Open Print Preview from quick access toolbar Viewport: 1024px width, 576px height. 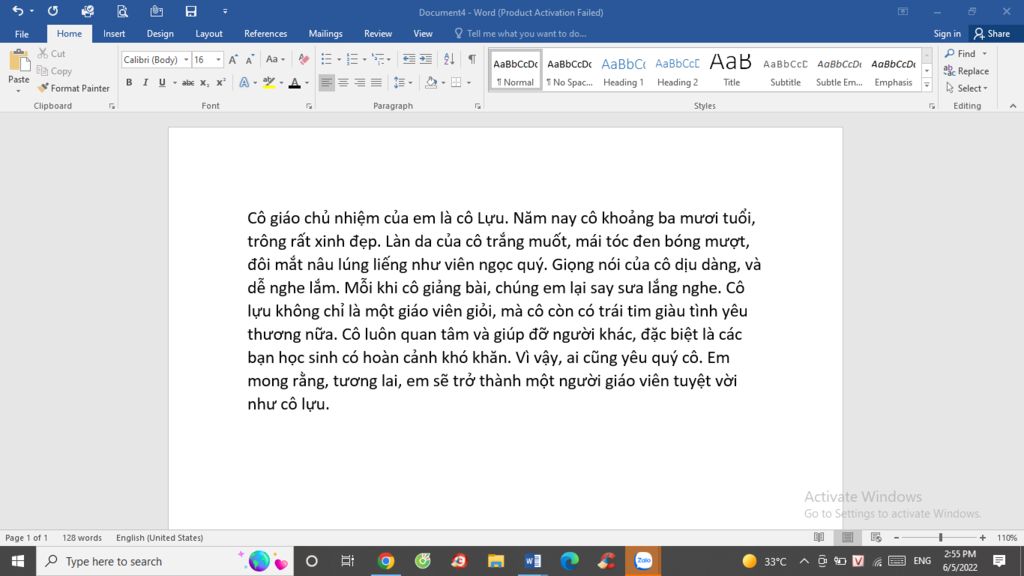pyautogui.click(x=122, y=11)
